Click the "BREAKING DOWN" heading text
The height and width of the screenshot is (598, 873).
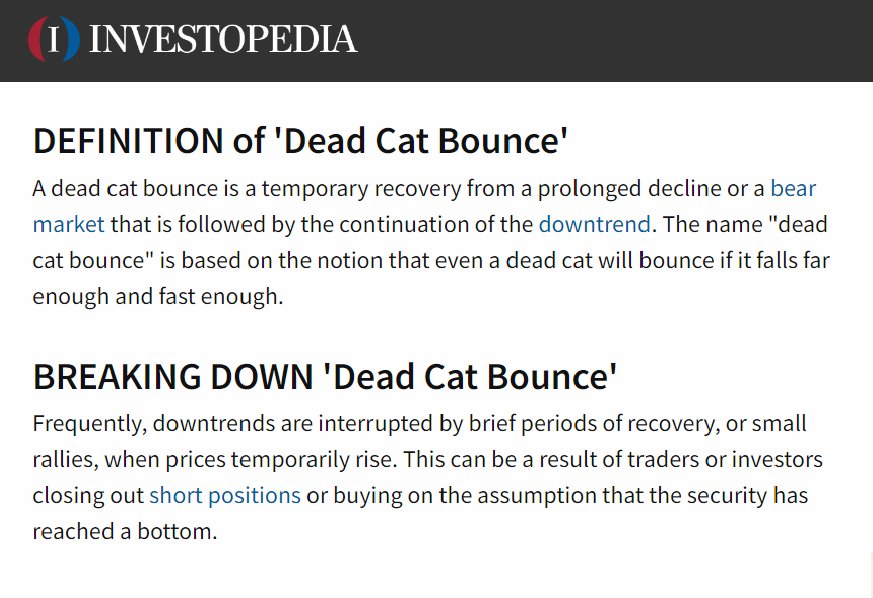172,377
